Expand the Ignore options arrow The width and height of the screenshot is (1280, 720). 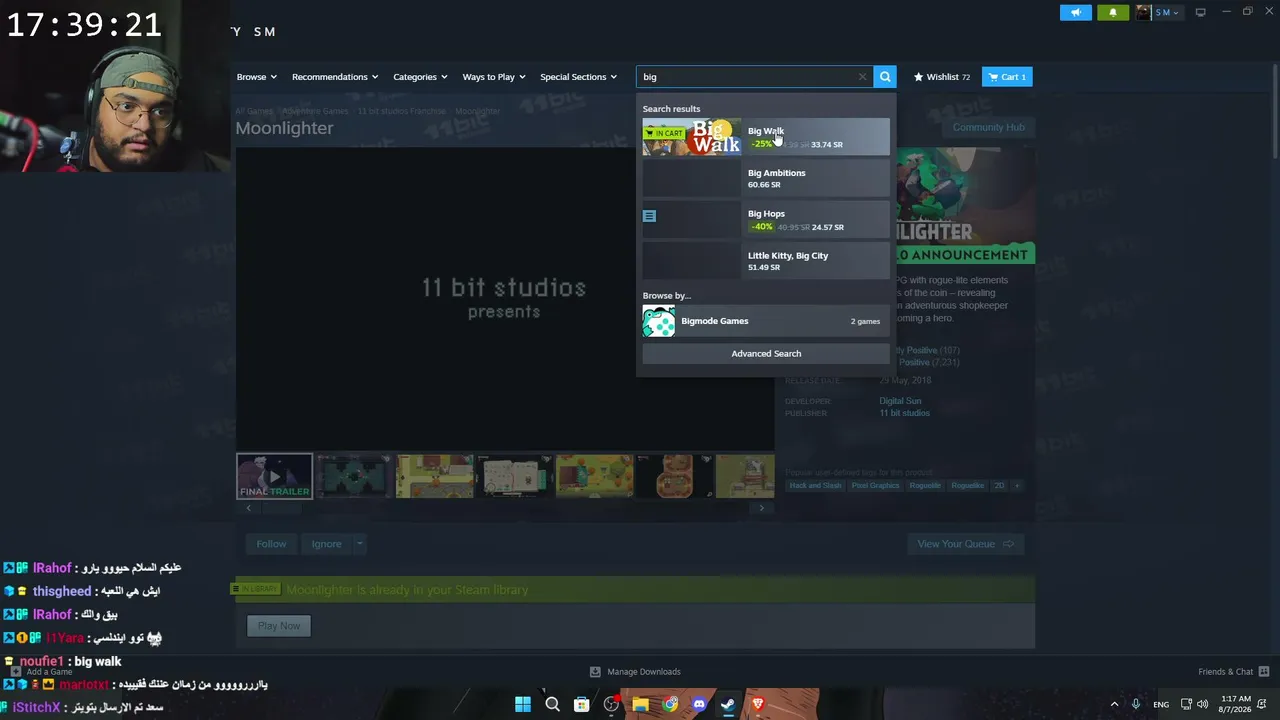pos(359,544)
